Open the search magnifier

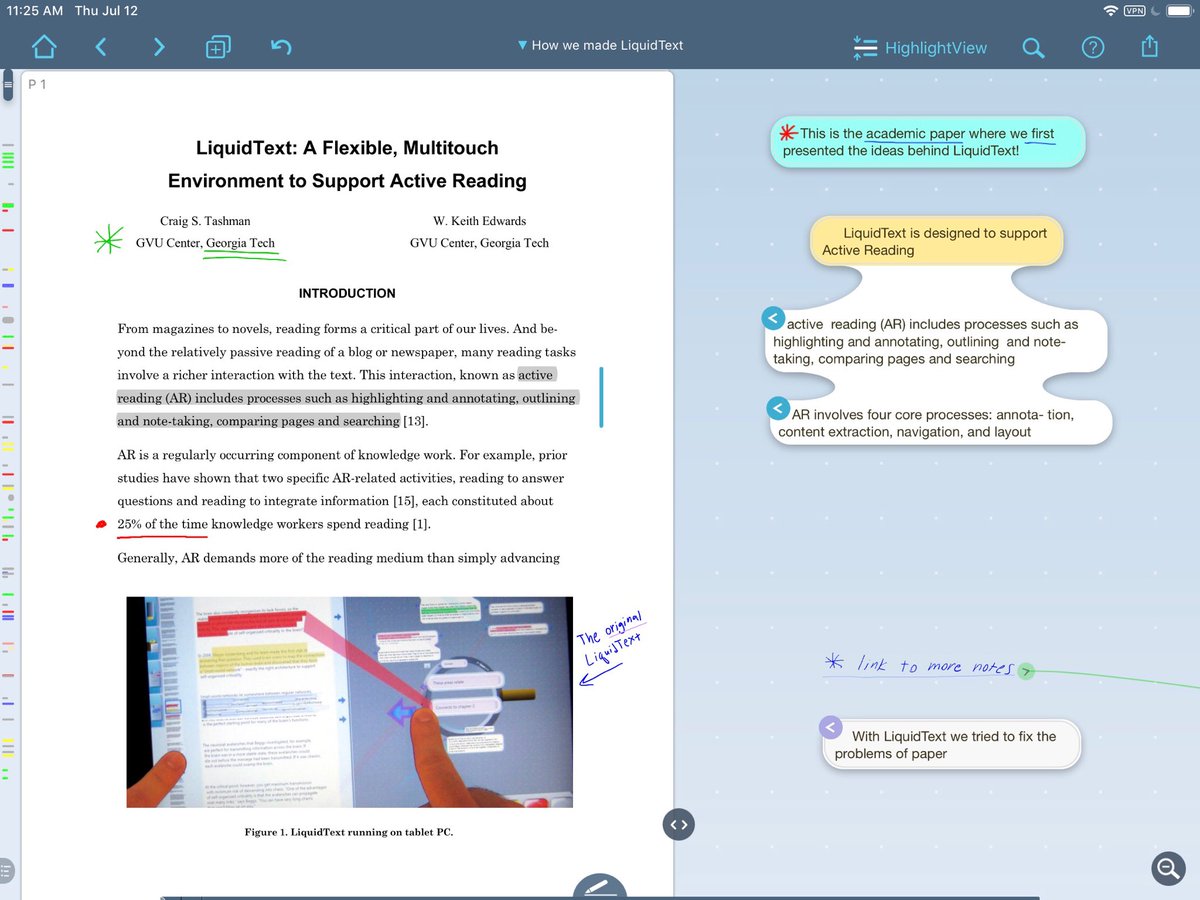click(x=1033, y=47)
